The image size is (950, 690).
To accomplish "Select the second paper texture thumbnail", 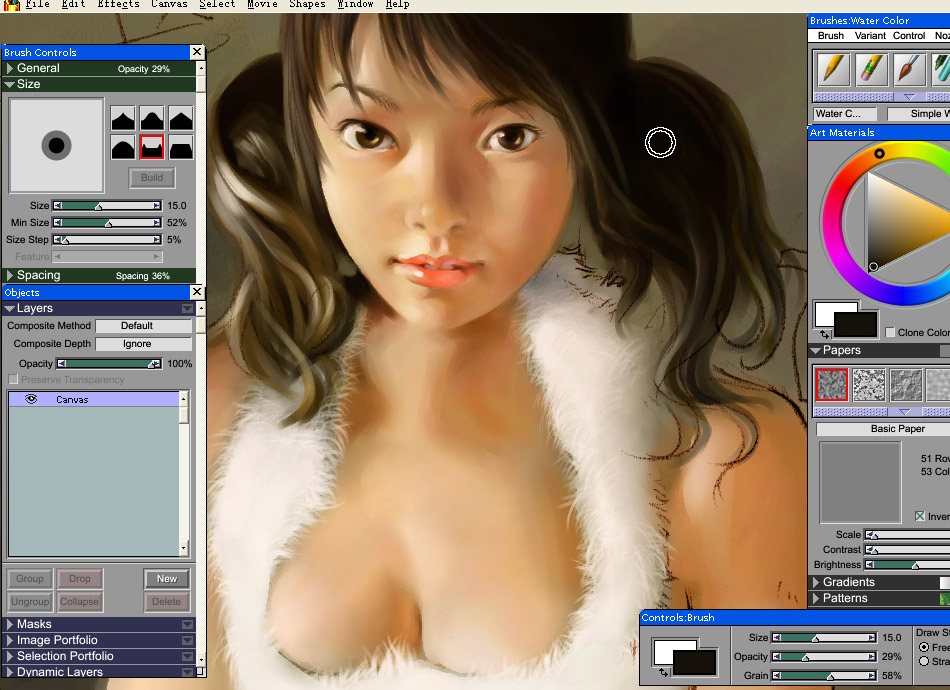I will click(869, 385).
